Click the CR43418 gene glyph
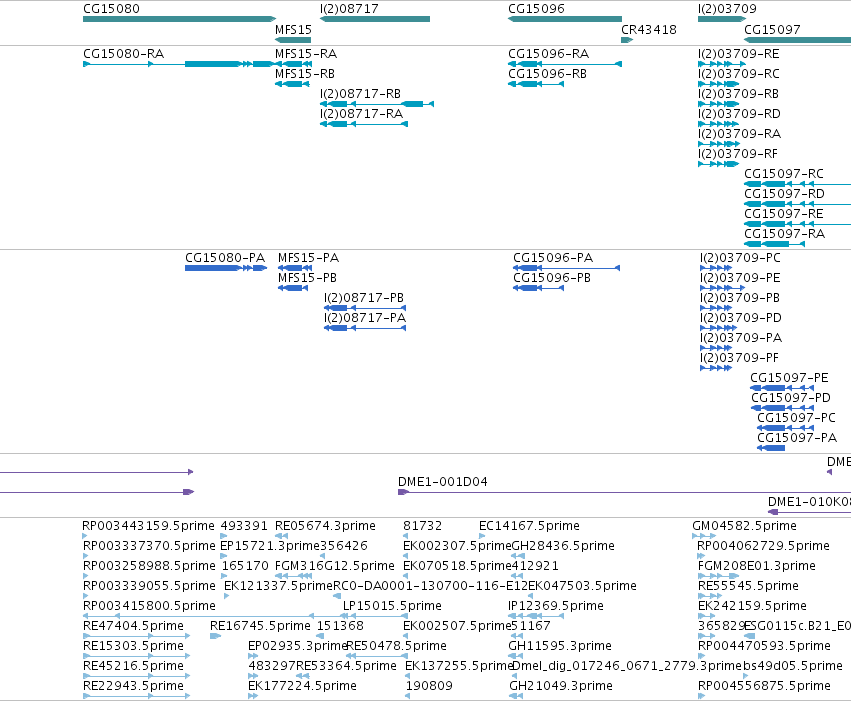The width and height of the screenshot is (851, 701). pos(627,40)
